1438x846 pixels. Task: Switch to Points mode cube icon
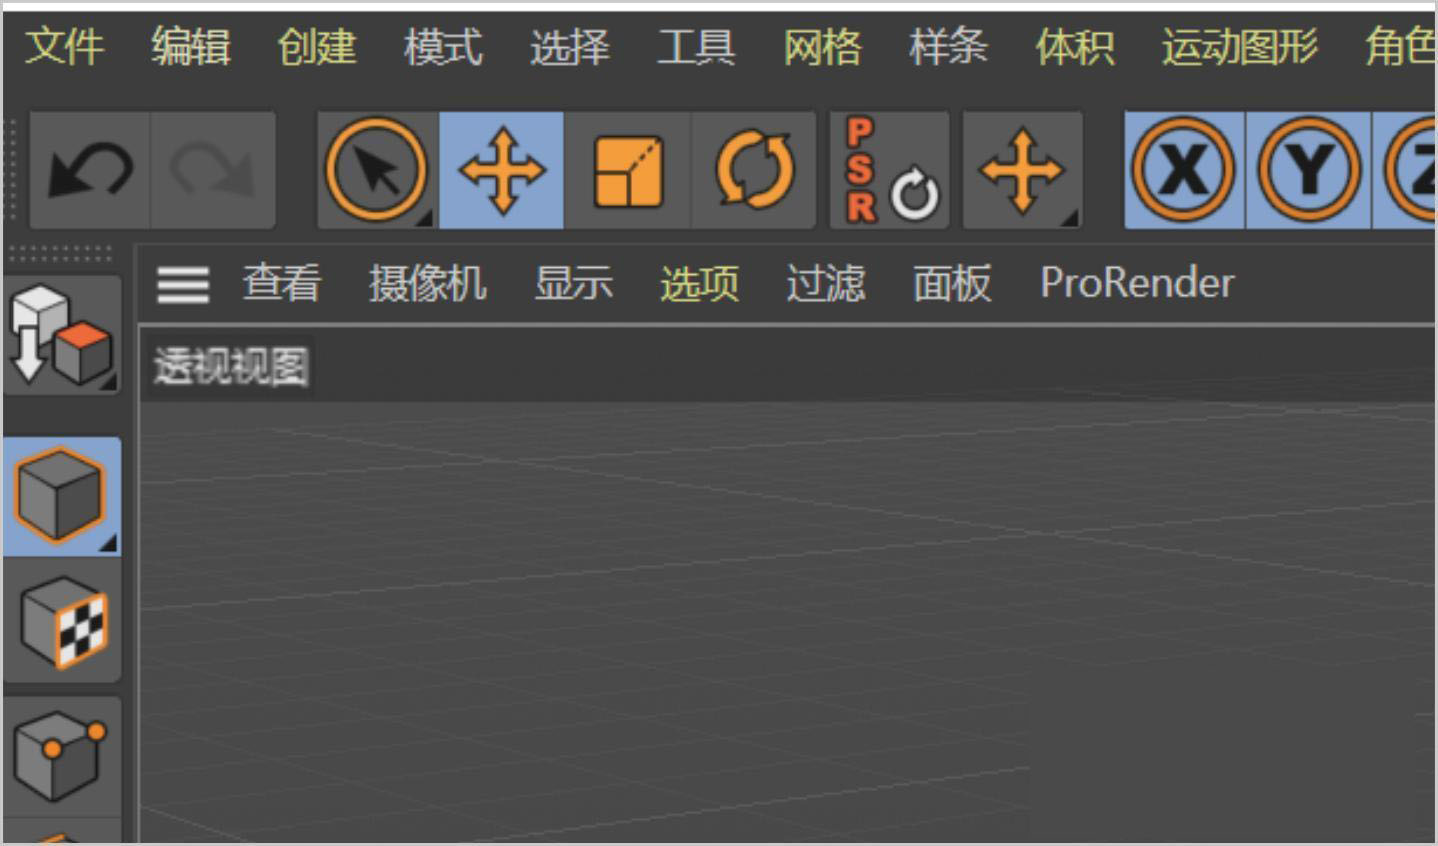[x=62, y=757]
